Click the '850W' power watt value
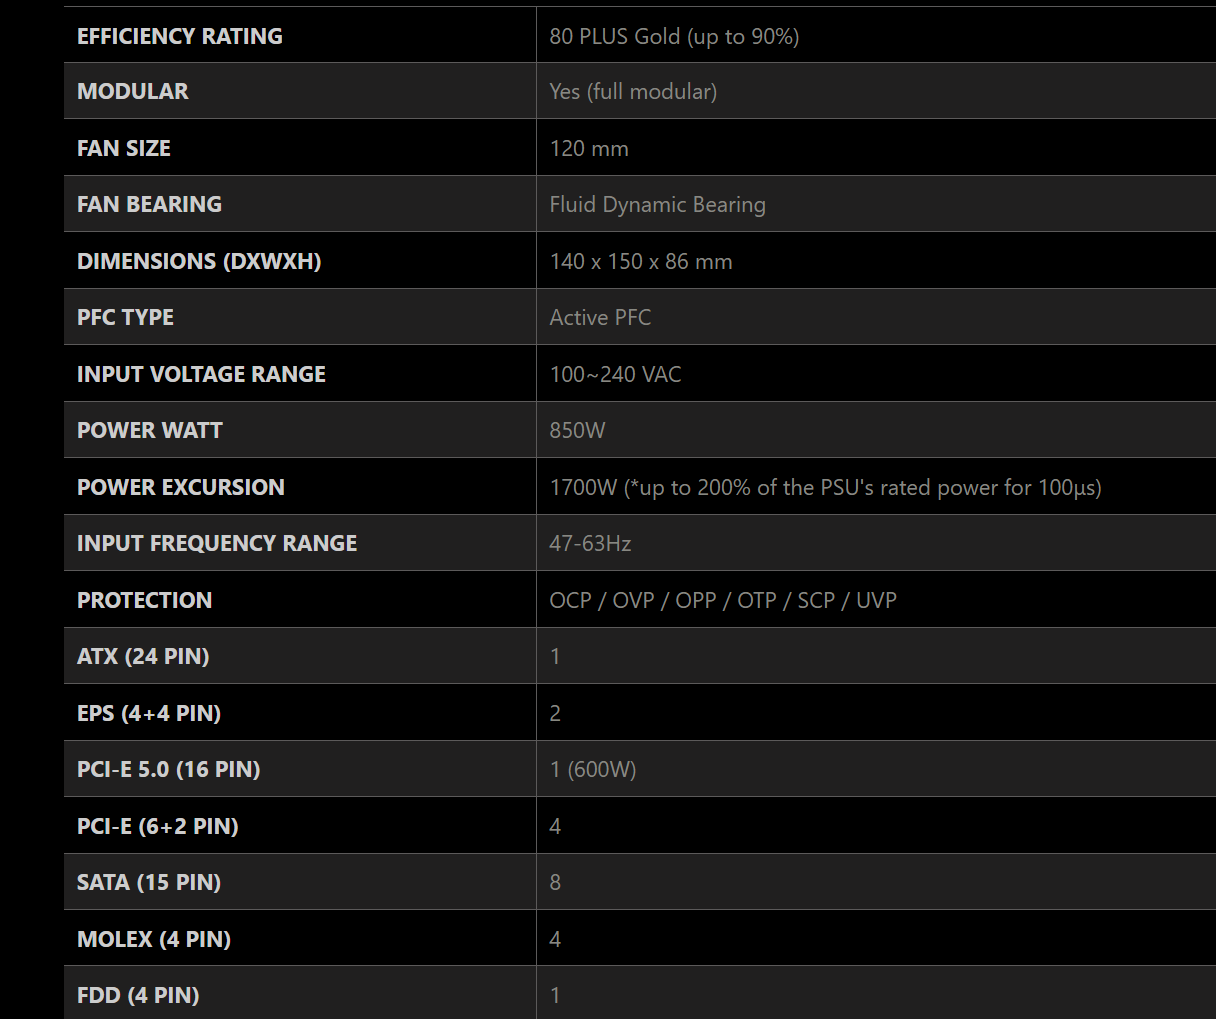 coord(577,430)
